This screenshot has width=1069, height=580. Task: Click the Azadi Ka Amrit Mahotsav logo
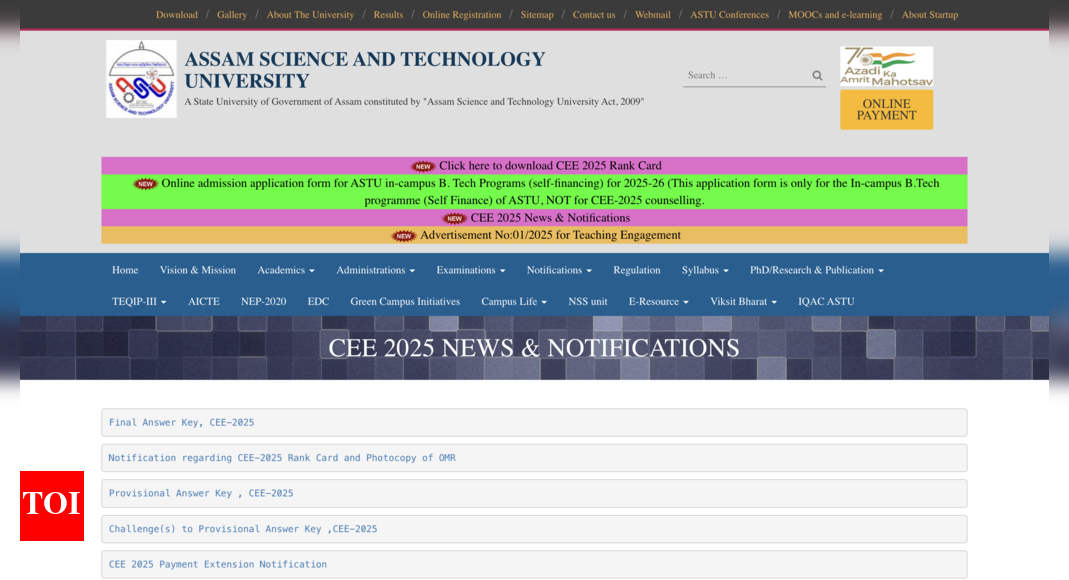tap(886, 66)
